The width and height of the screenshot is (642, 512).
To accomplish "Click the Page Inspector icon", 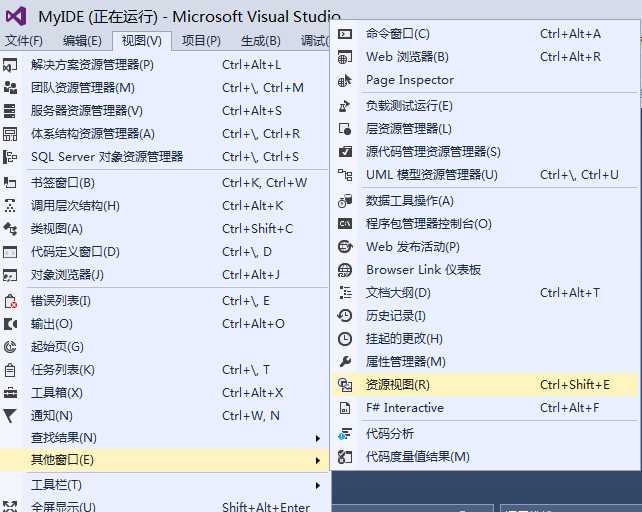I will (x=345, y=80).
